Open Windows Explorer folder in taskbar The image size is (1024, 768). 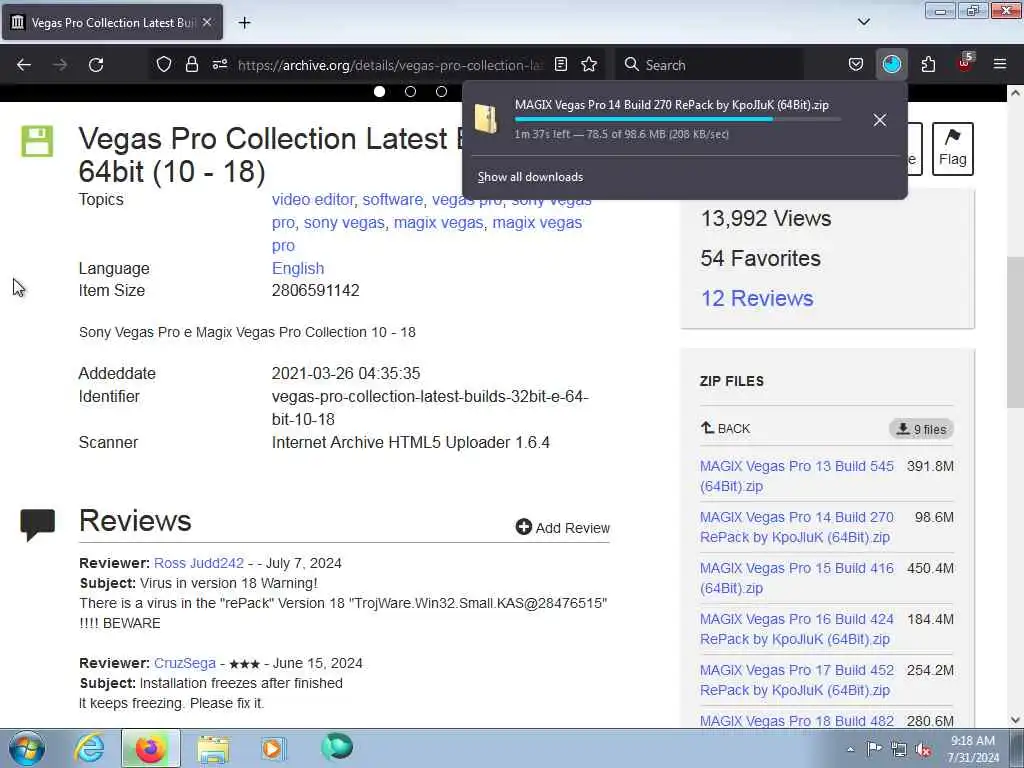click(213, 748)
